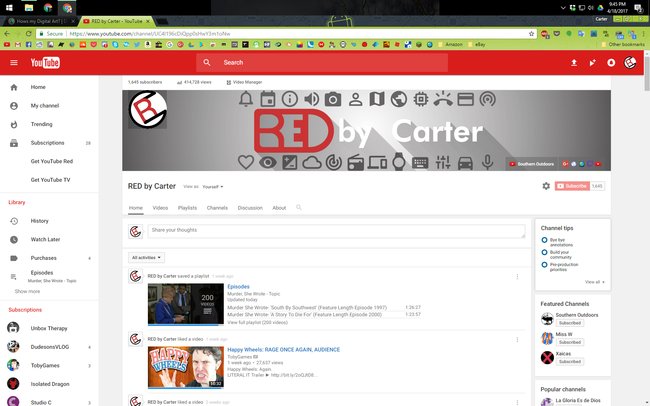Toggle Subscribed for Xaicas
Image resolution: width=650 pixels, height=406 pixels.
570,362
